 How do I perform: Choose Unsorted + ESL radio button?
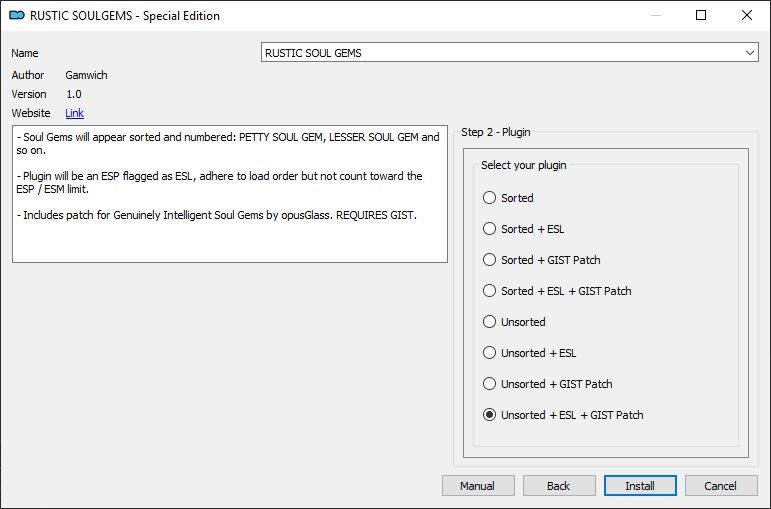pyautogui.click(x=529, y=353)
